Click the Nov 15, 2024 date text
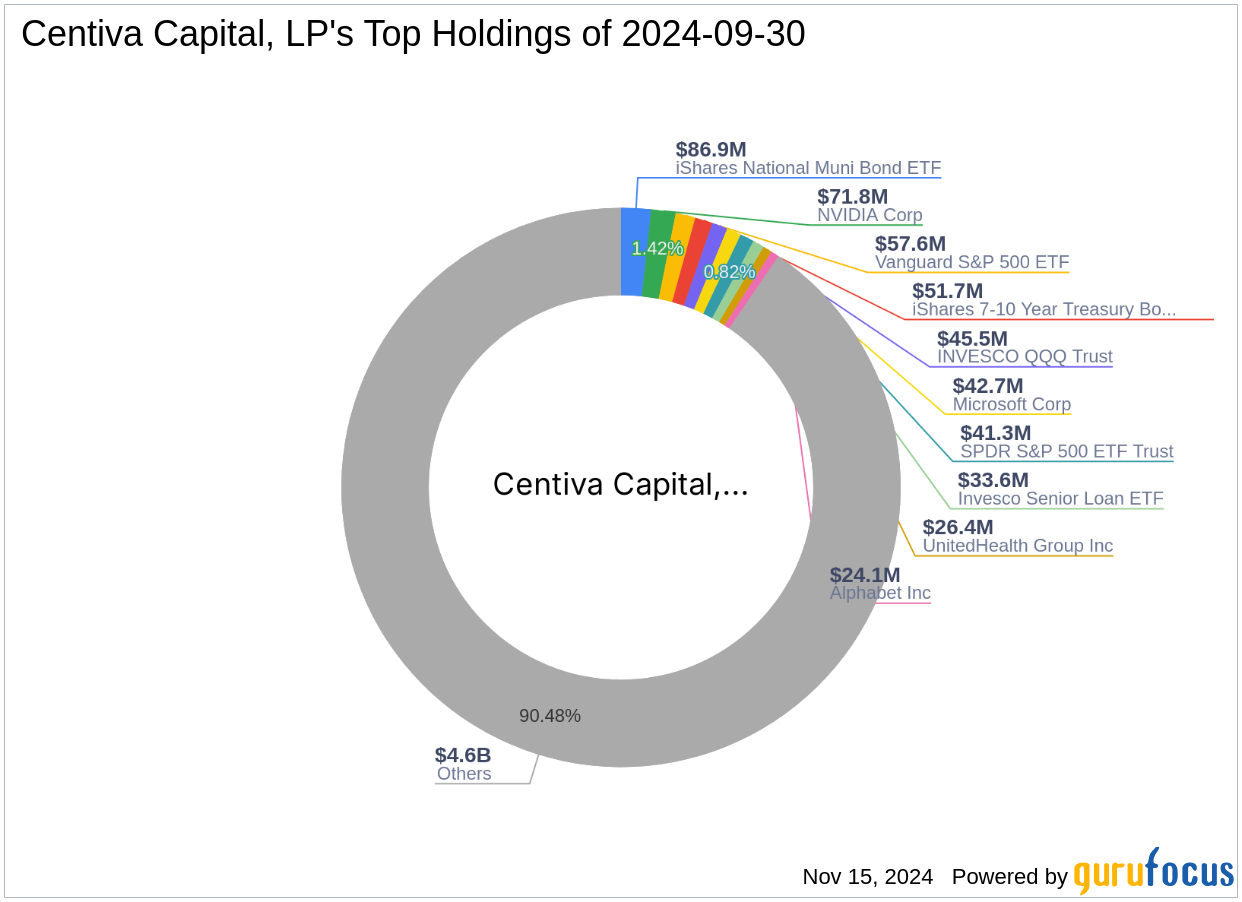 tap(866, 877)
